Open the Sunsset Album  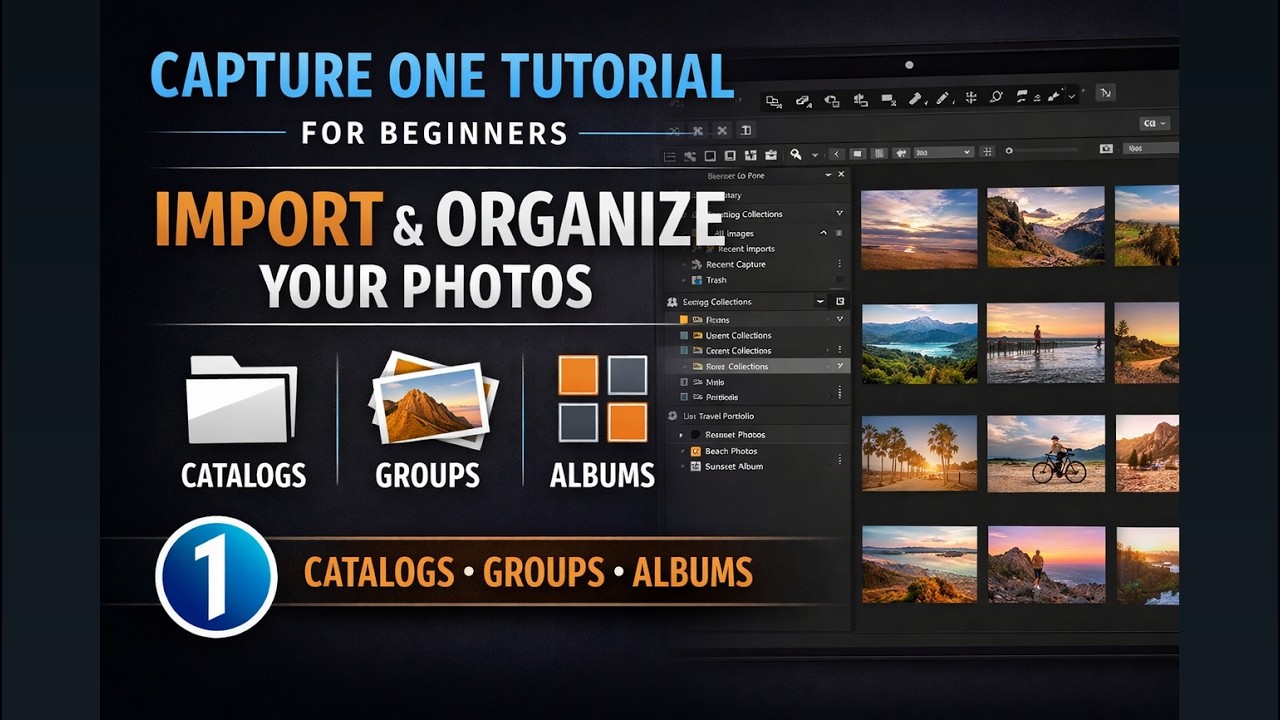coord(734,467)
